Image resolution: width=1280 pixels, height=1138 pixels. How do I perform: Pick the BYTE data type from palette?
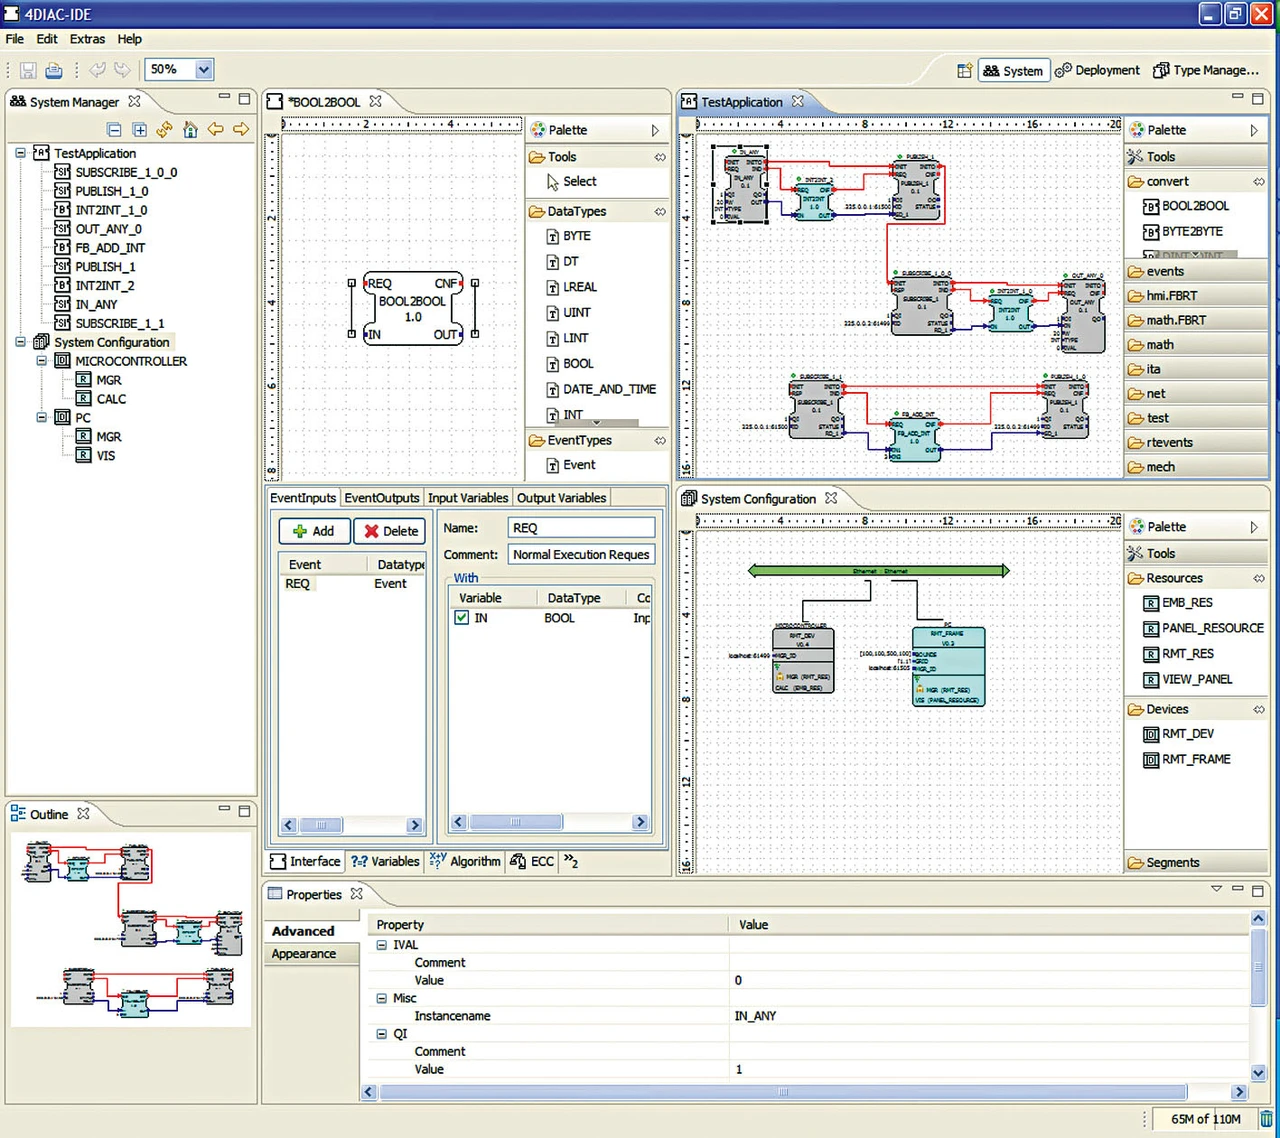568,236
